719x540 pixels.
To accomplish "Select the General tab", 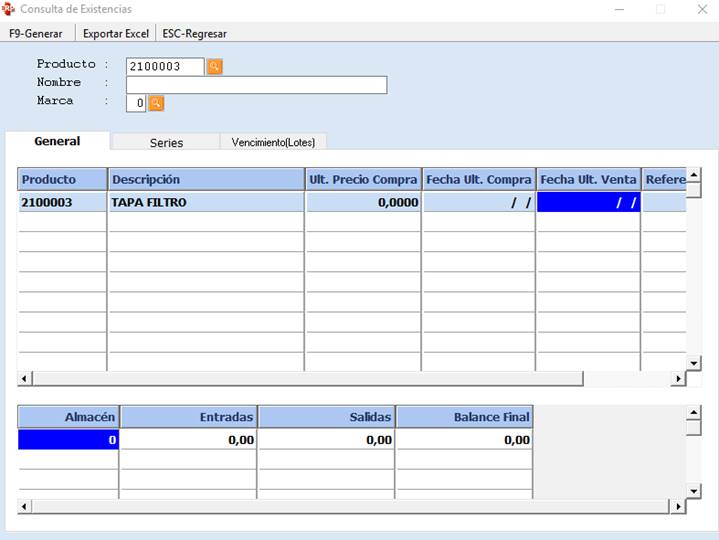I will pos(57,141).
